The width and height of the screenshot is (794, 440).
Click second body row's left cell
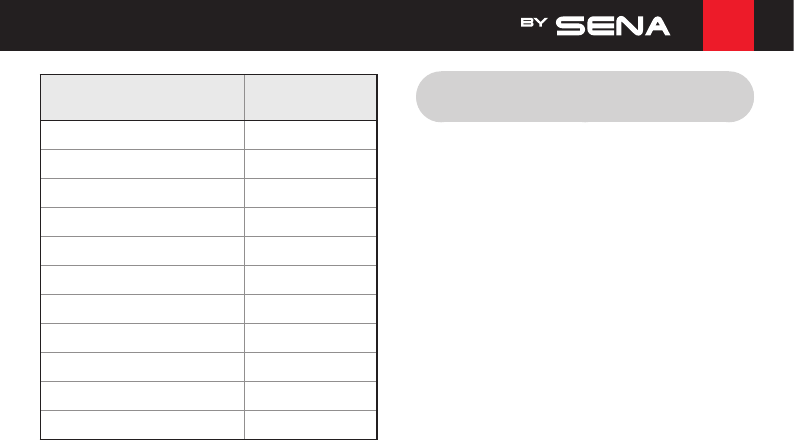[x=142, y=164]
